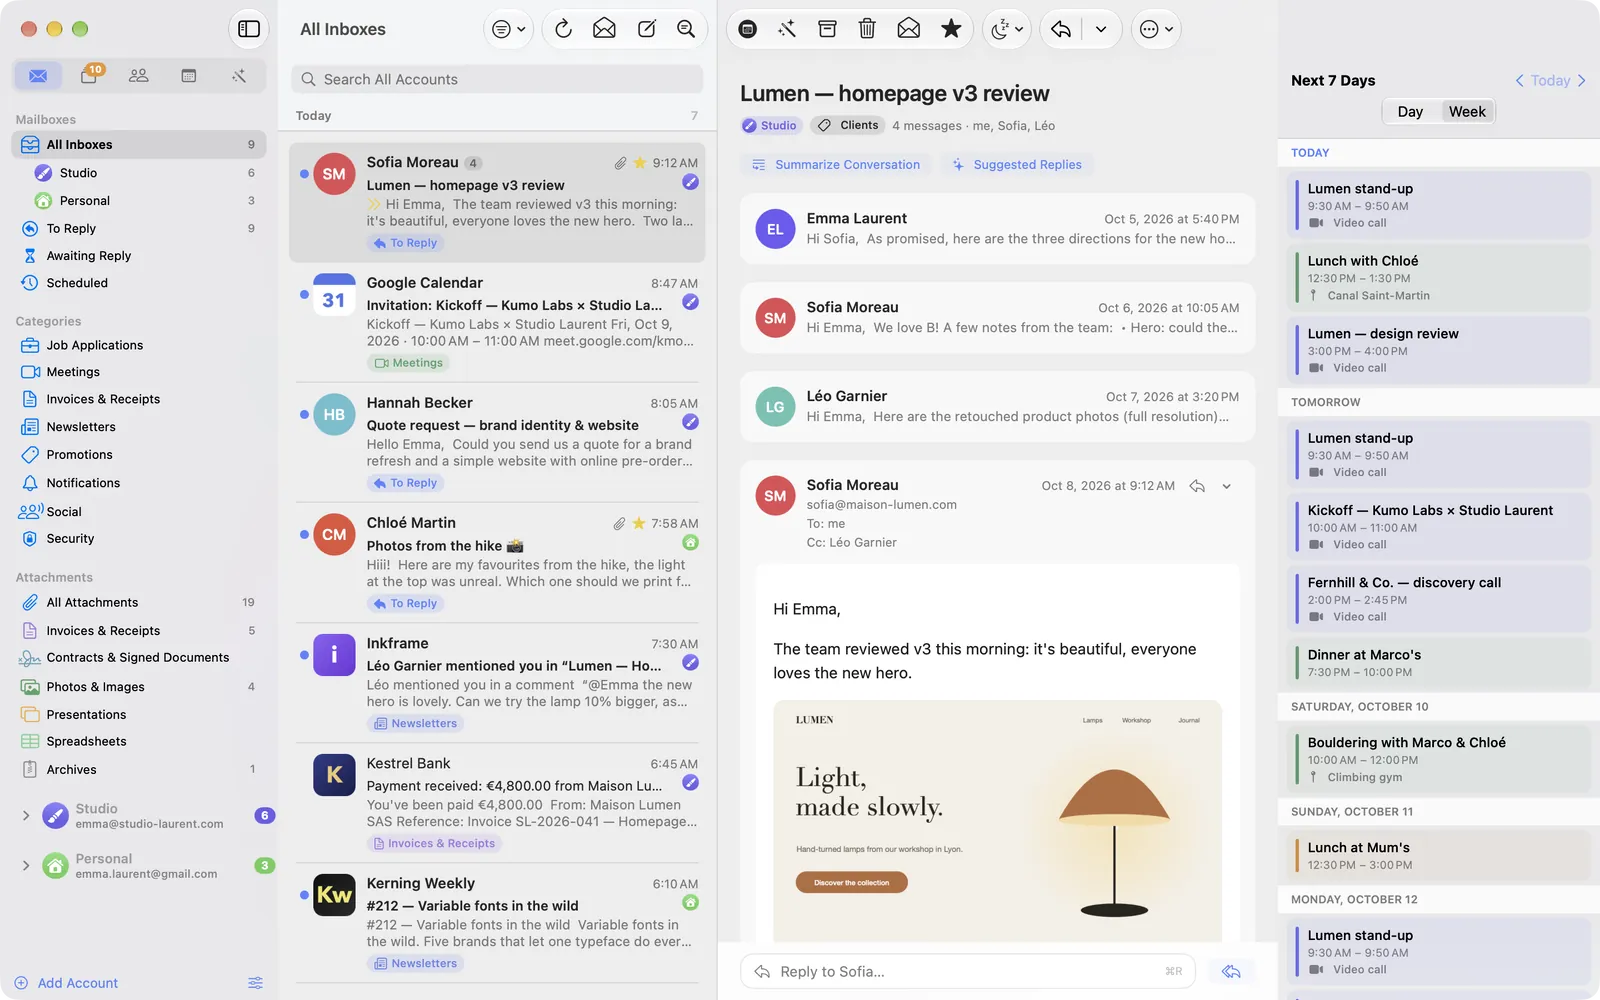The image size is (1600, 1000).
Task: Select the Day view segment
Action: [1410, 111]
